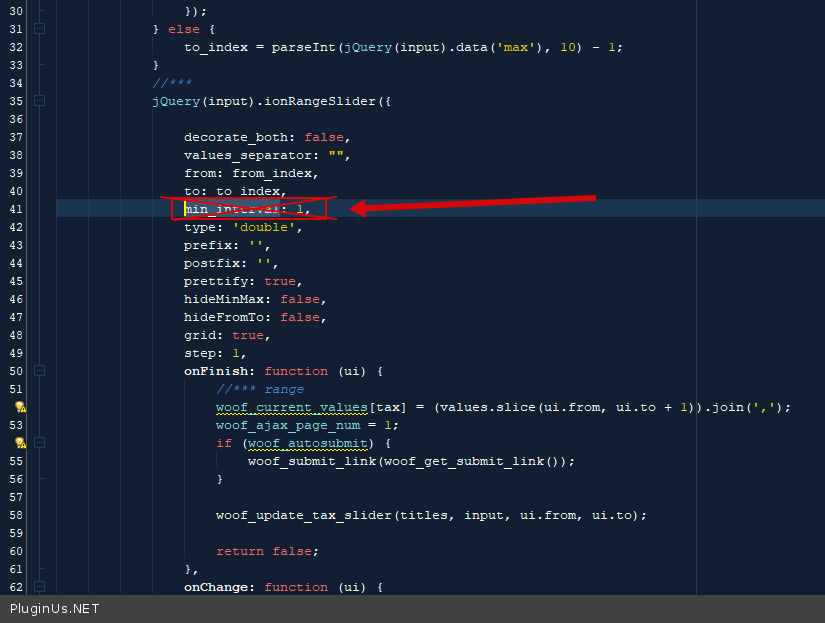825x623 pixels.
Task: Click the warning hint icon beside woof_autosubmit line
Action: [20, 443]
